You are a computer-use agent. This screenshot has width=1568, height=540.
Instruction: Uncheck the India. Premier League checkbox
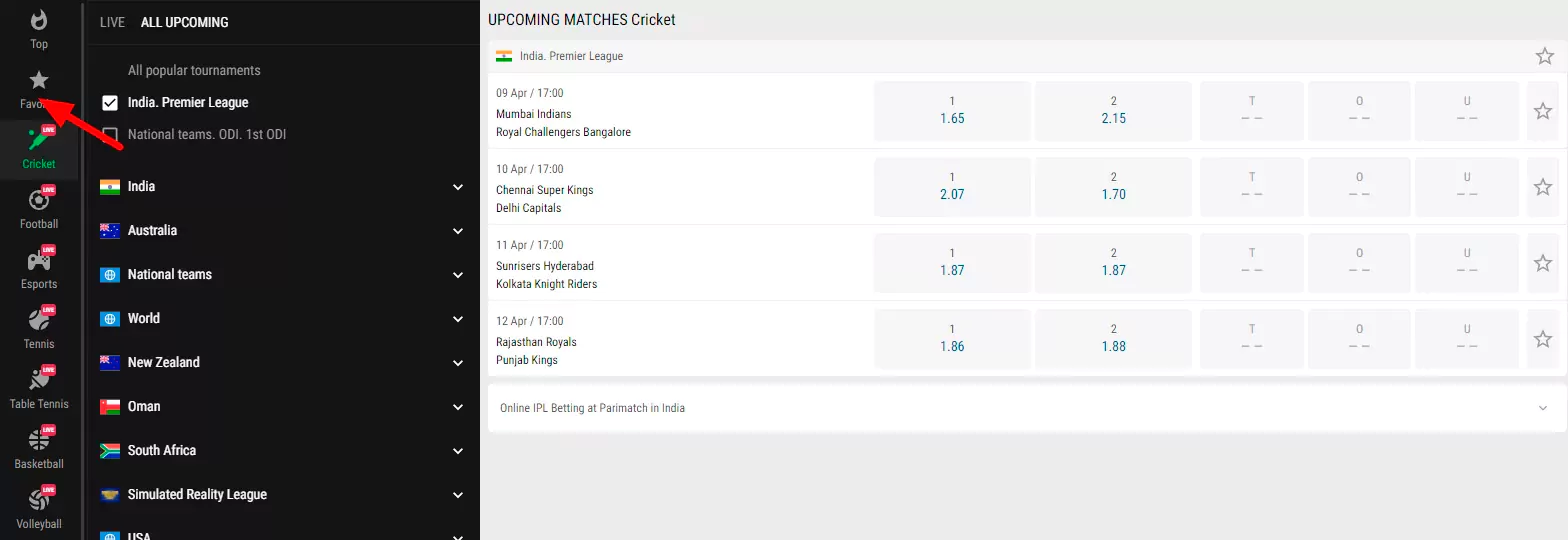click(x=110, y=103)
